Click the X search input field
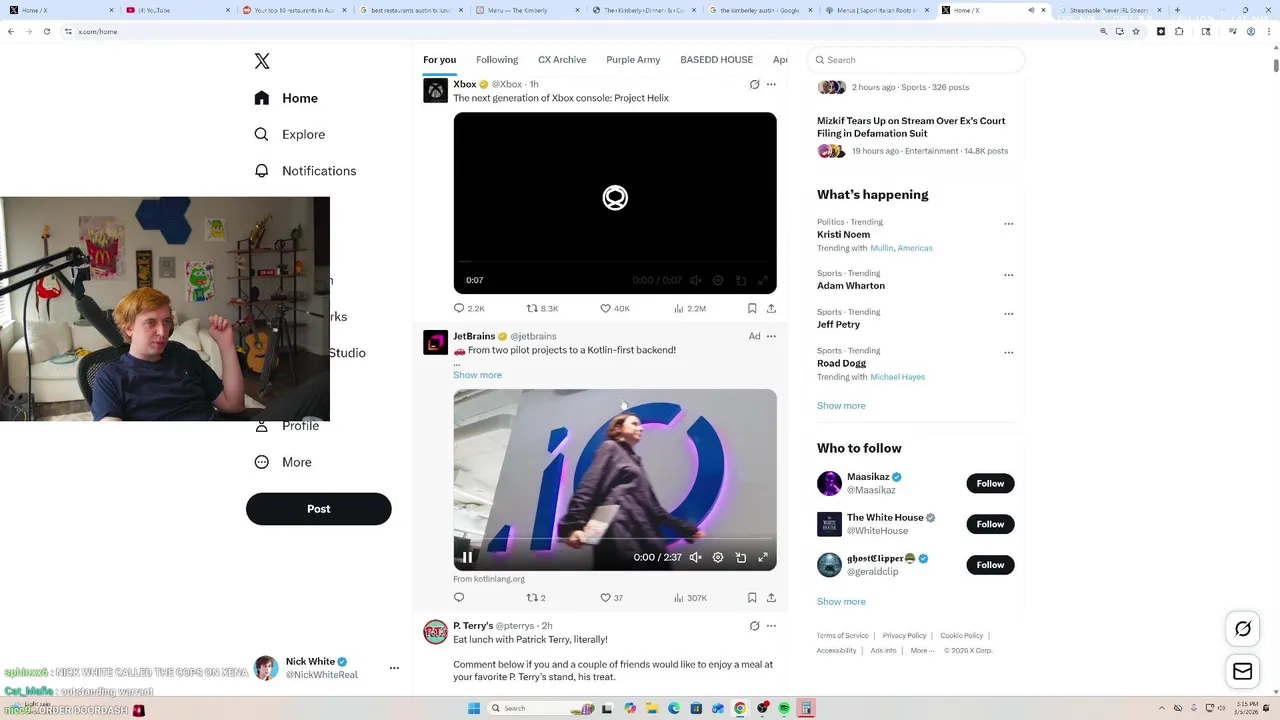 pos(915,60)
